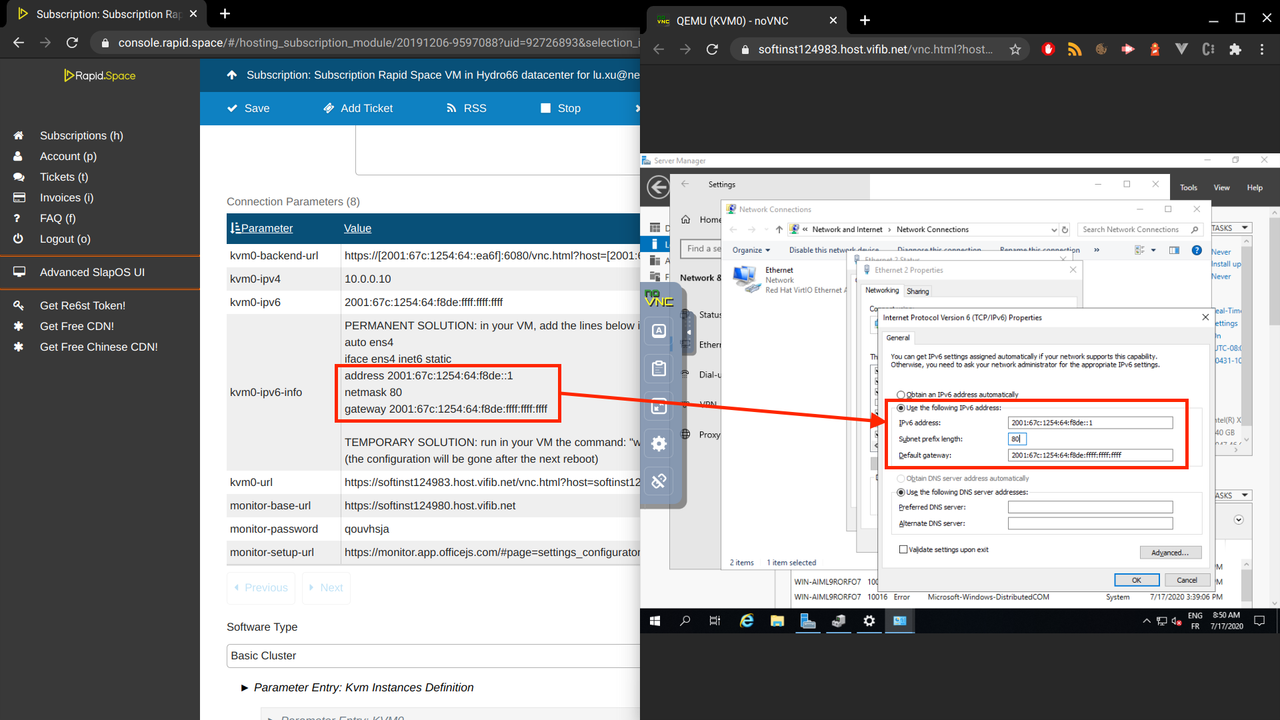Viewport: 1280px width, 720px height.
Task: Open Task View on VM taskbar
Action: pyautogui.click(x=715, y=621)
